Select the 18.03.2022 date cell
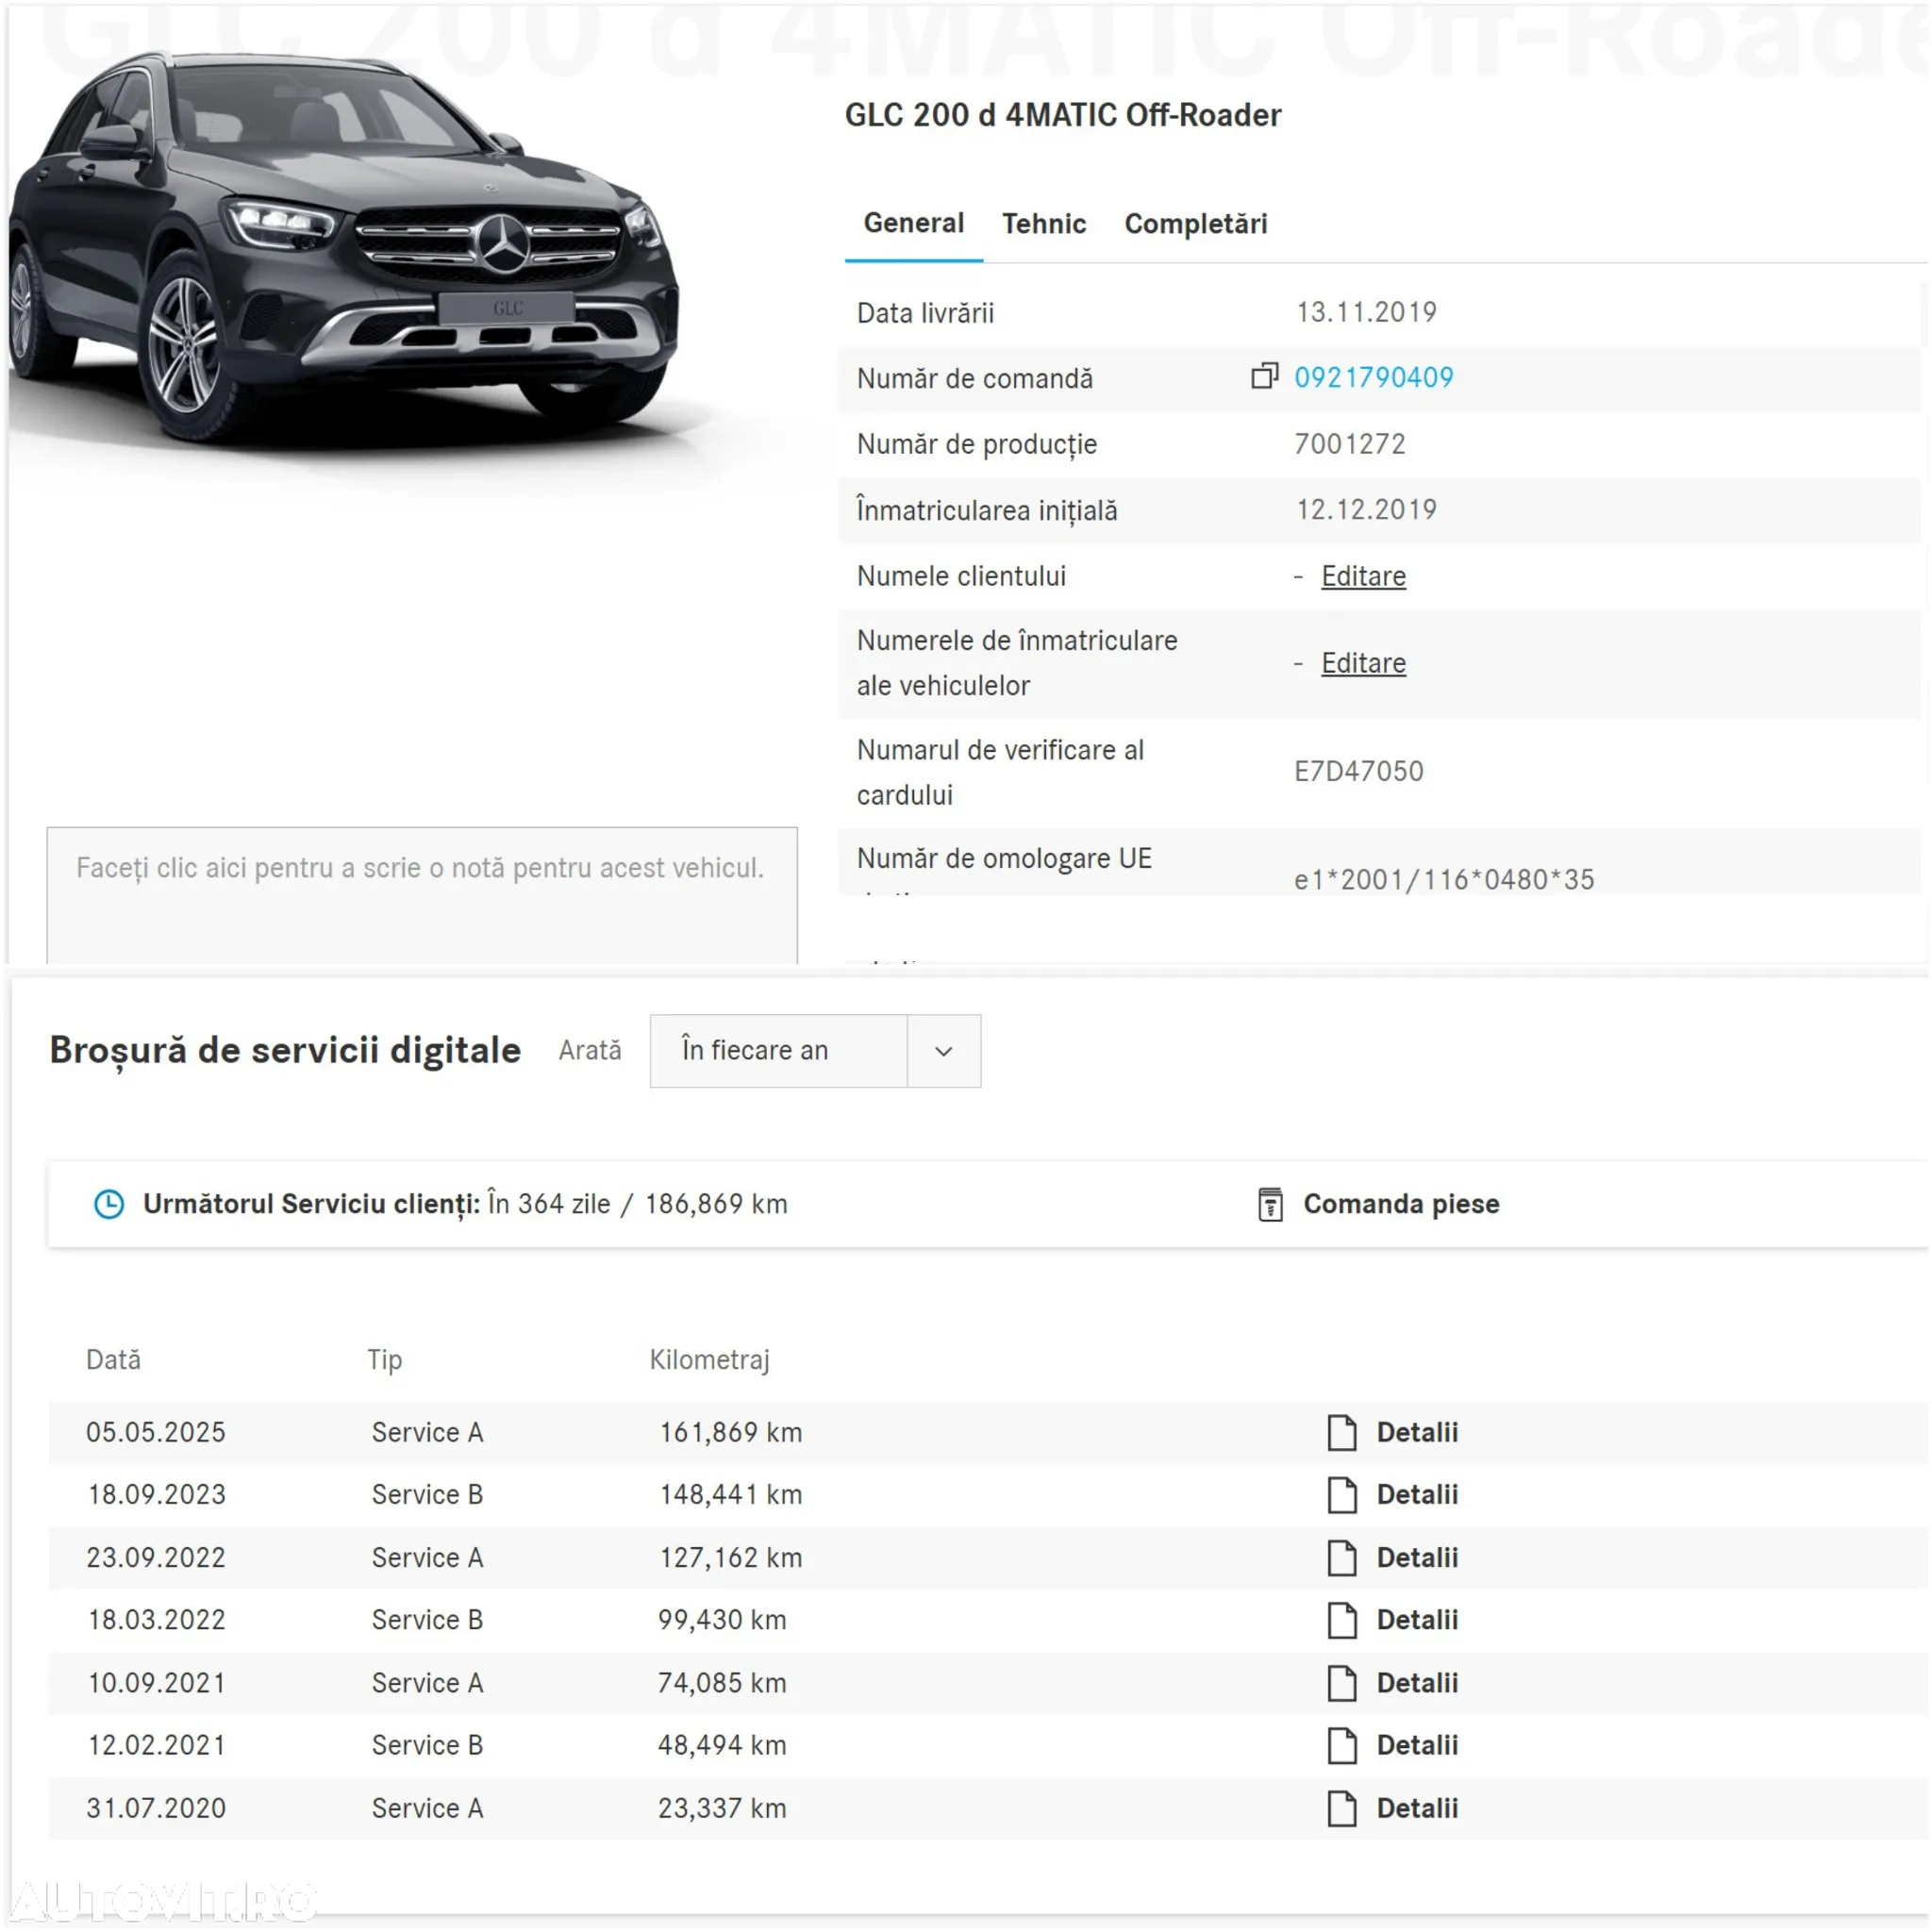The image size is (1932, 1932). click(x=156, y=1620)
